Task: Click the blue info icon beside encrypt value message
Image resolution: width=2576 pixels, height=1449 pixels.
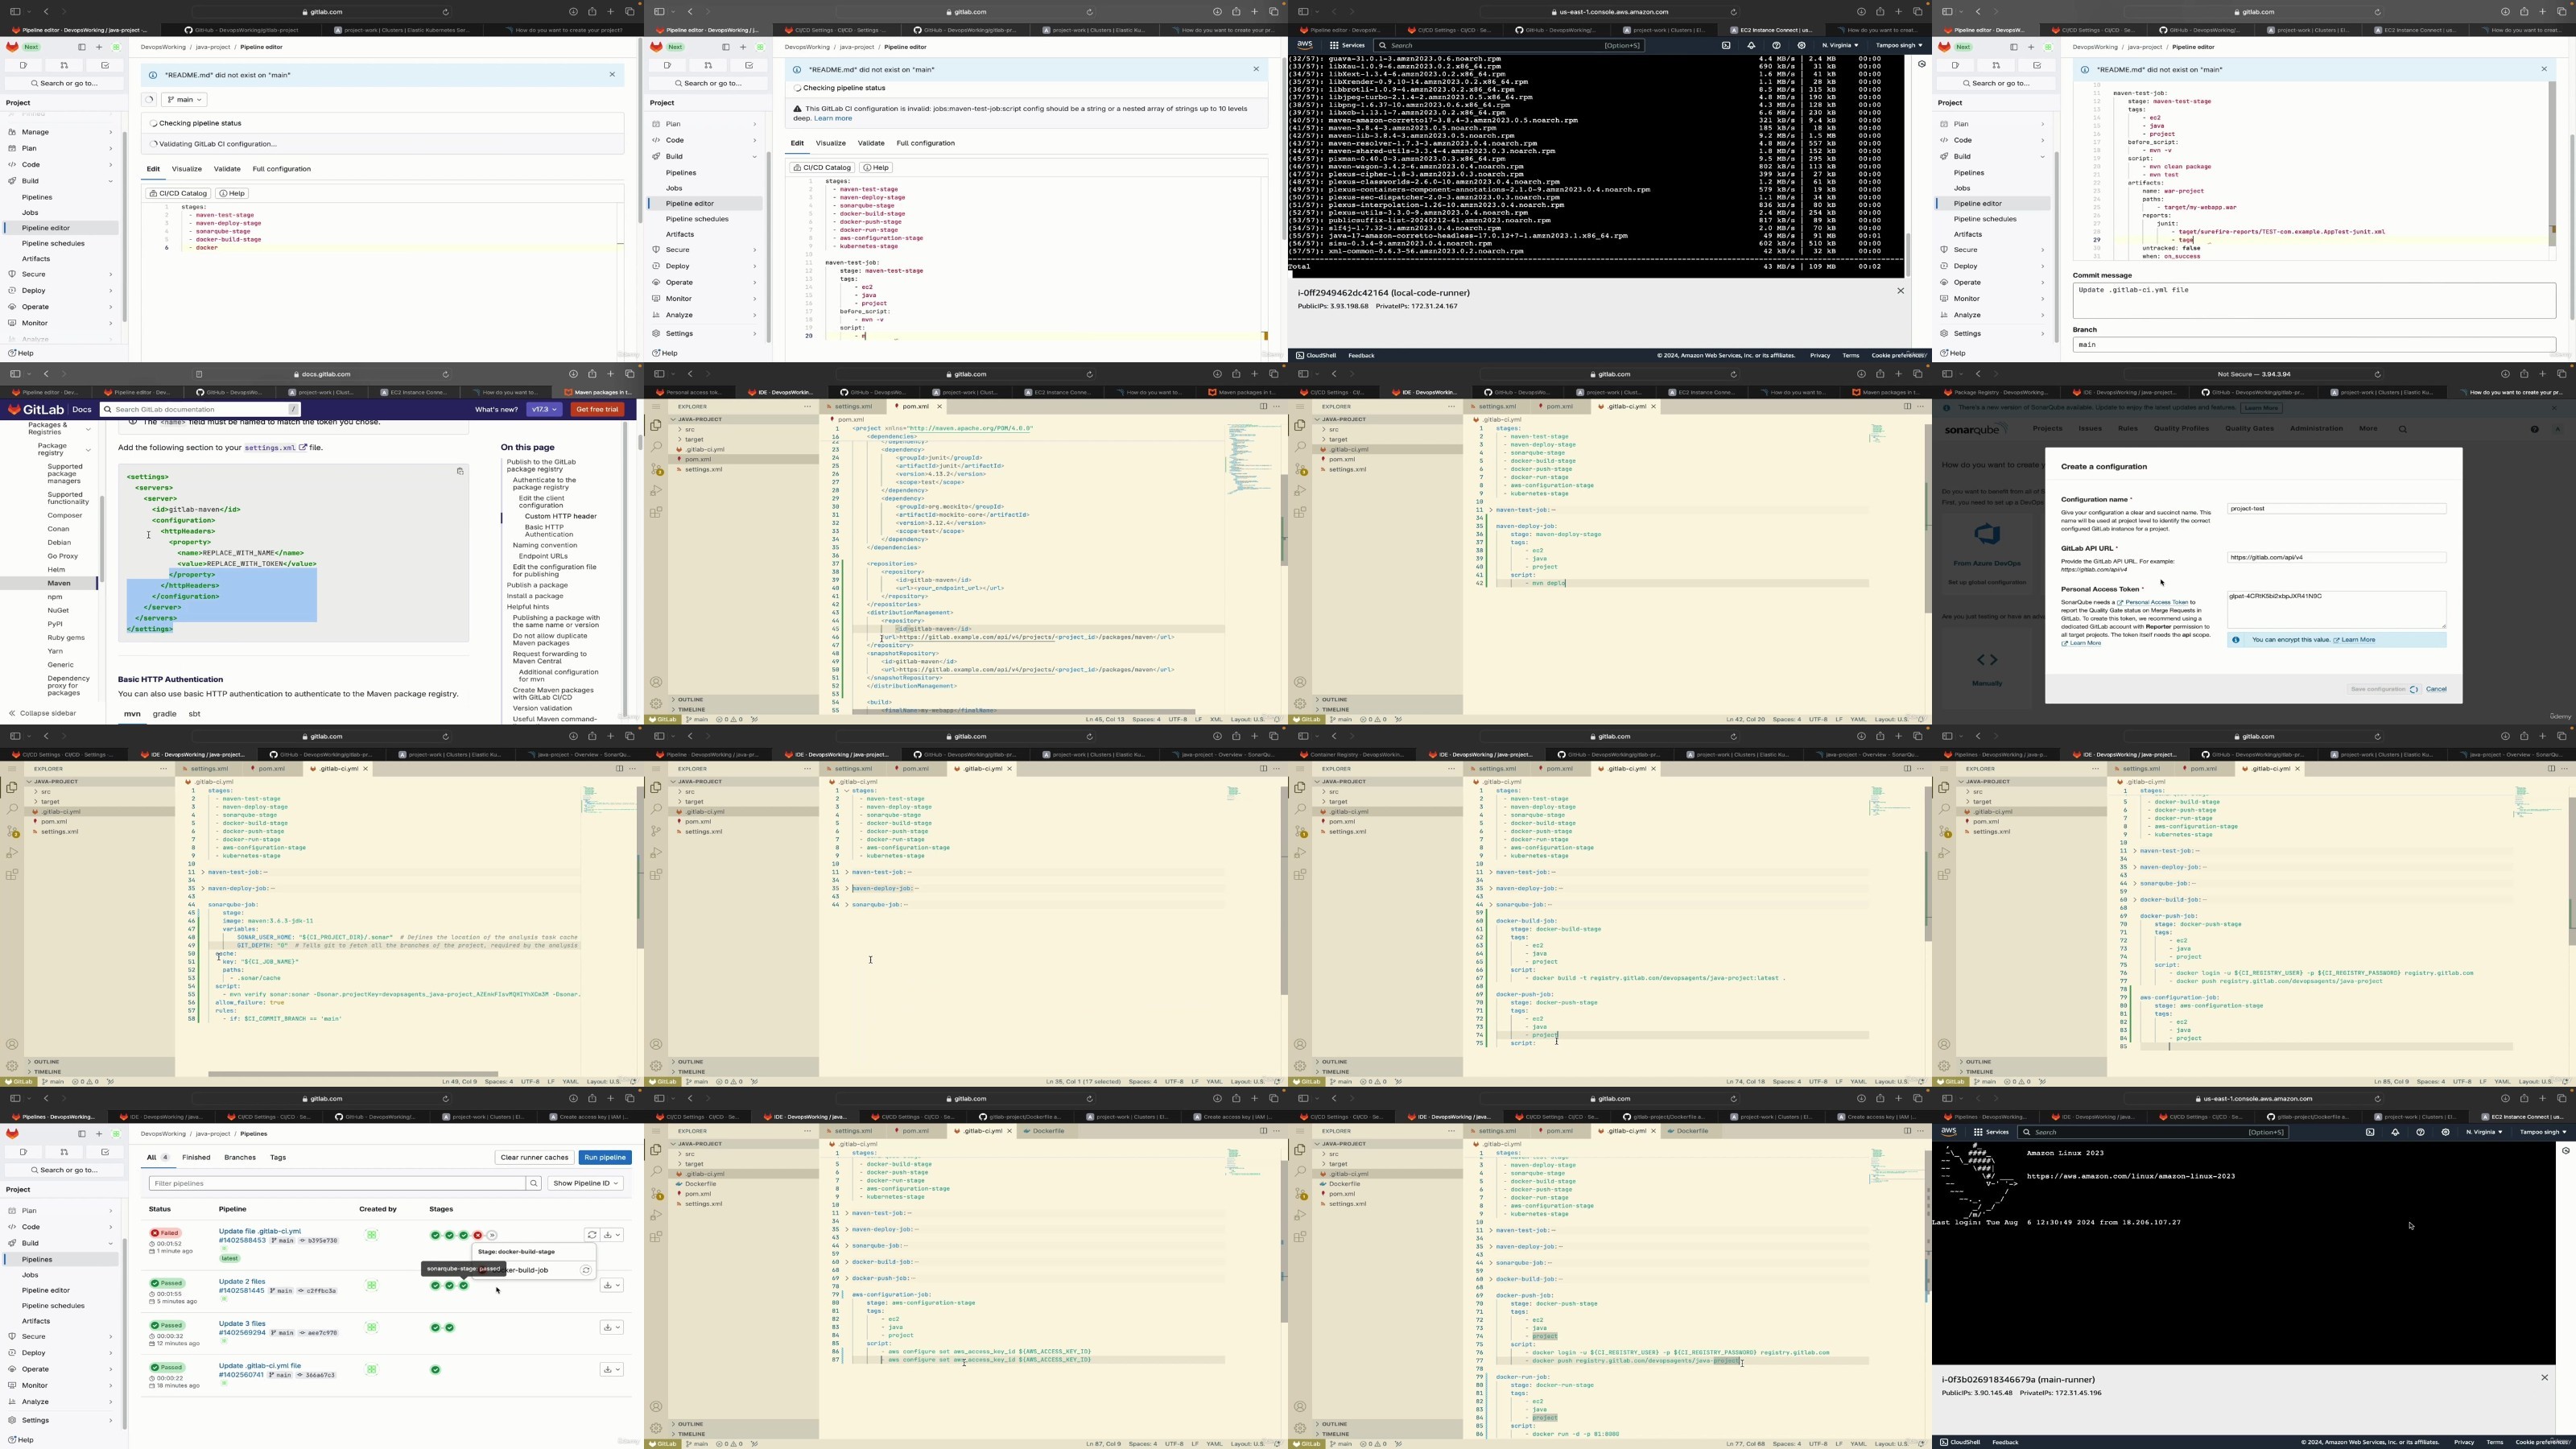Action: point(2236,640)
